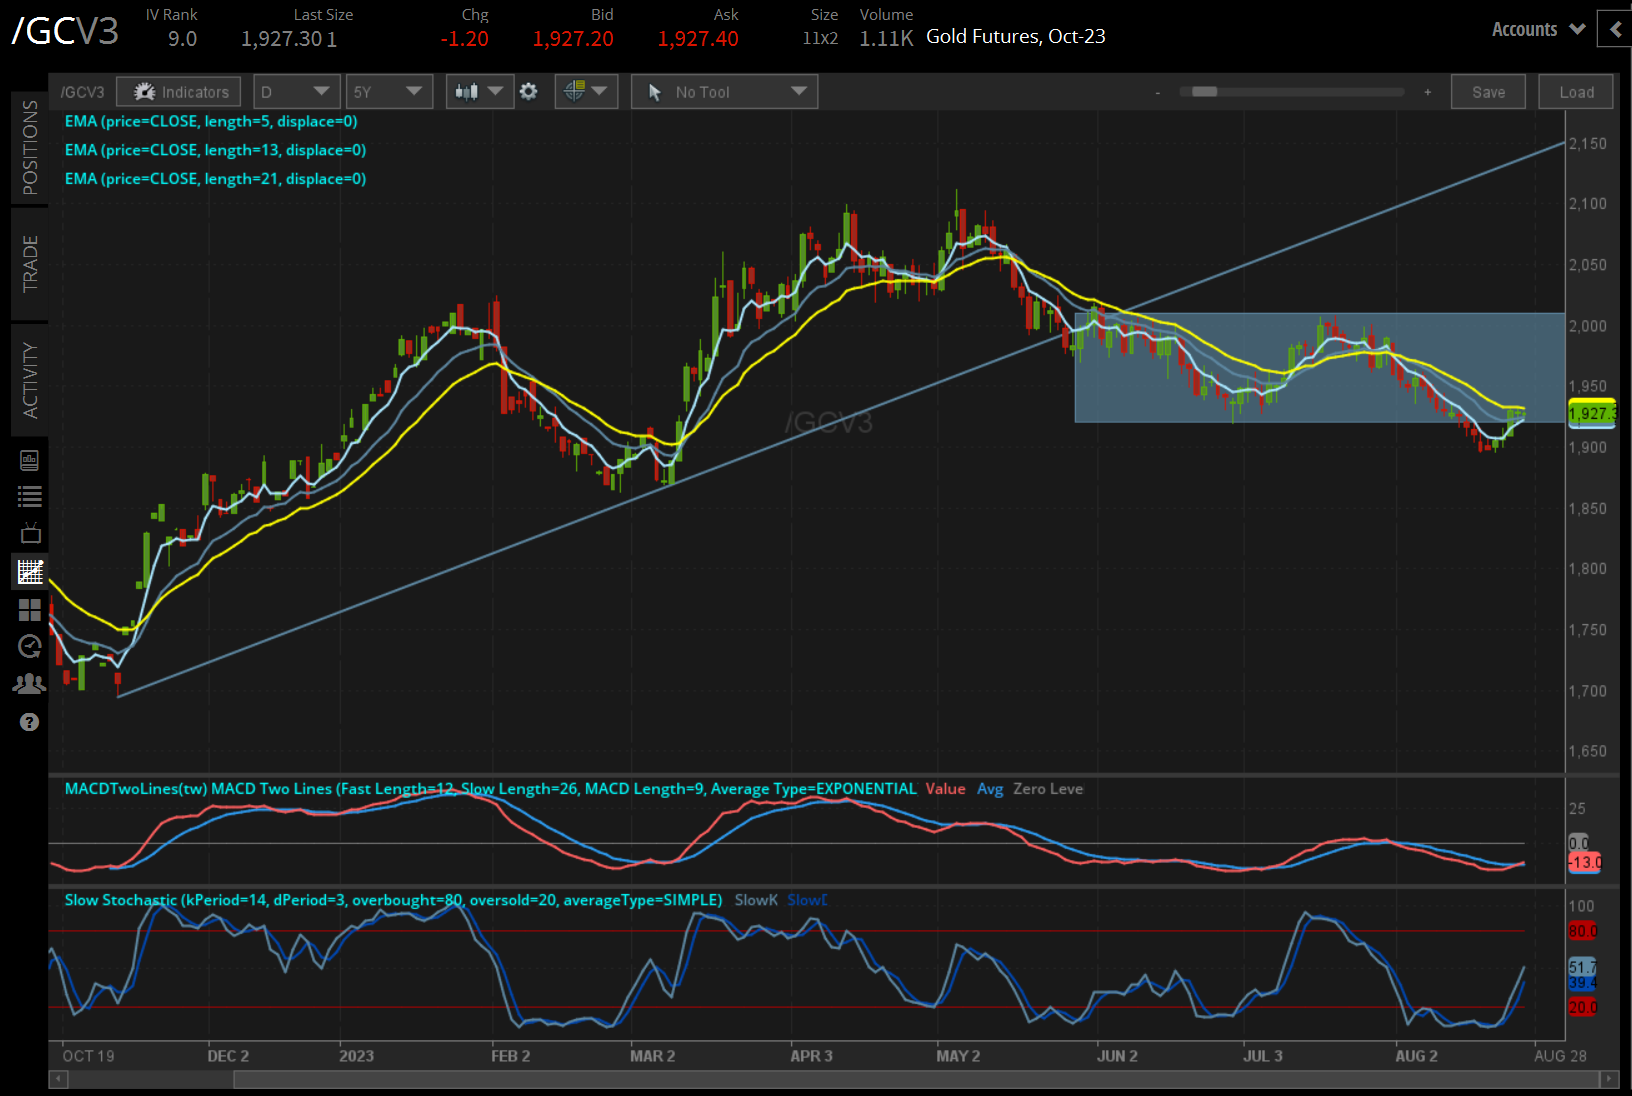Expand the candlestick chart type dropdown

479,92
